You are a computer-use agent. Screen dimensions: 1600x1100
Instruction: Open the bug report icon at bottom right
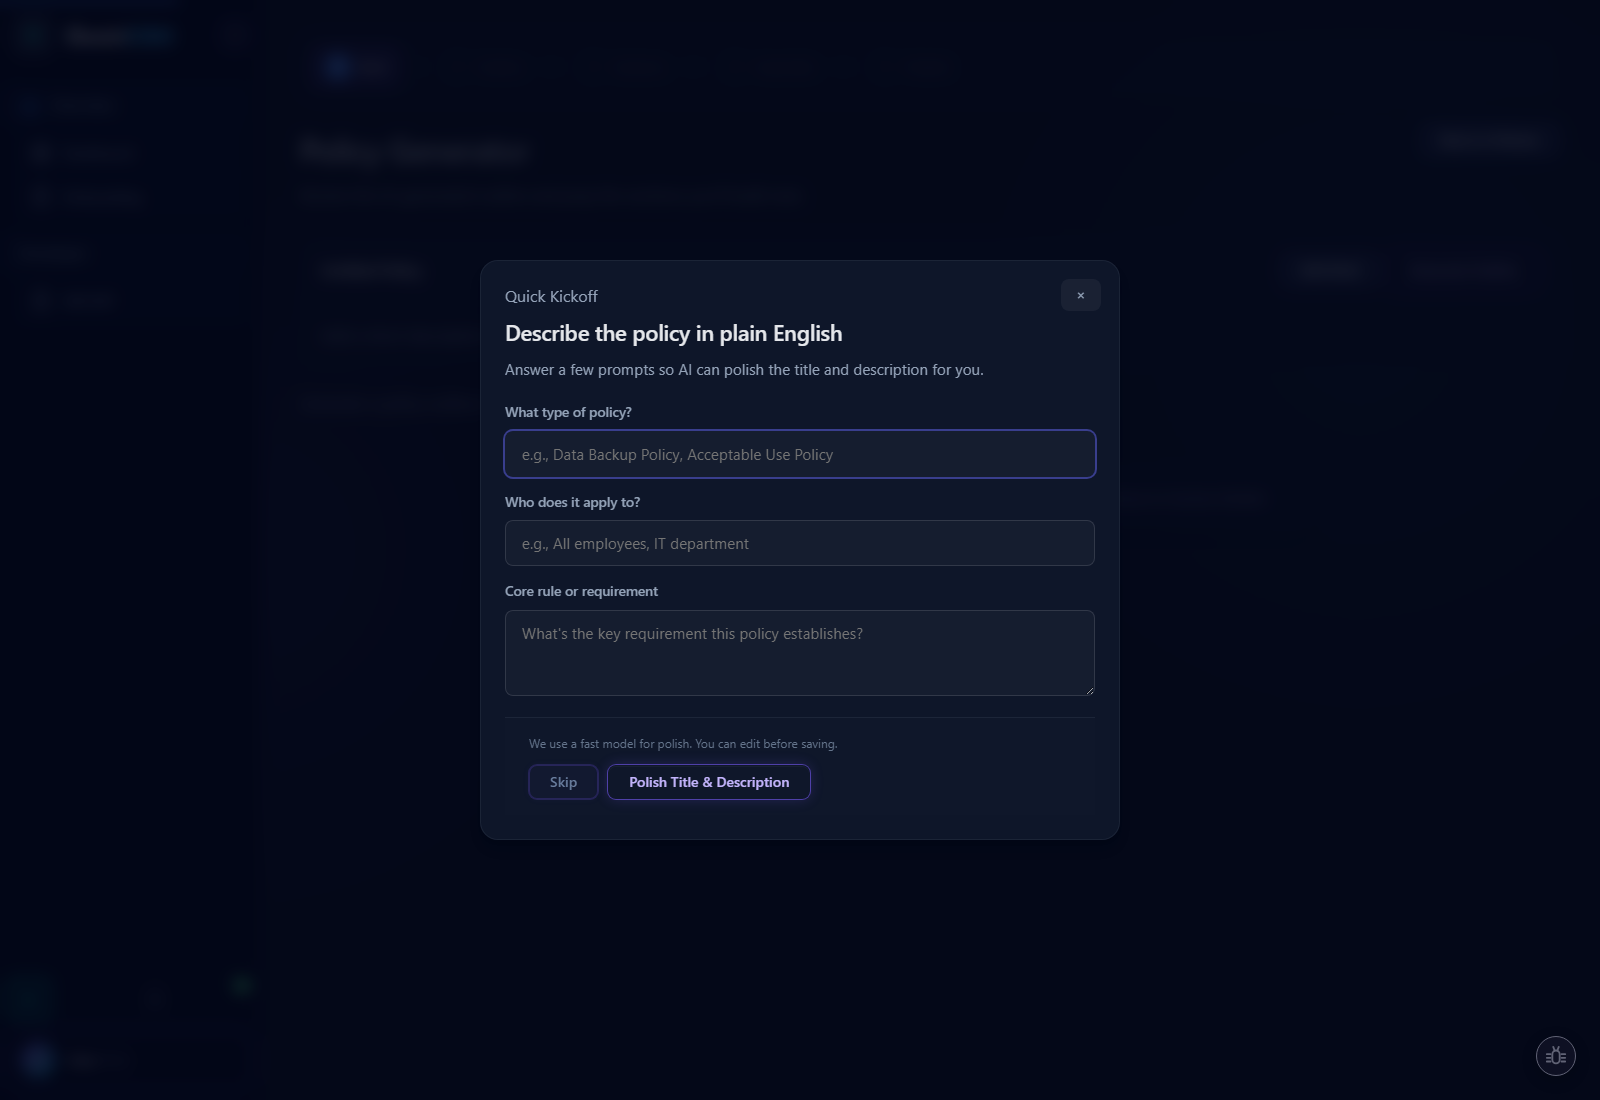point(1556,1055)
